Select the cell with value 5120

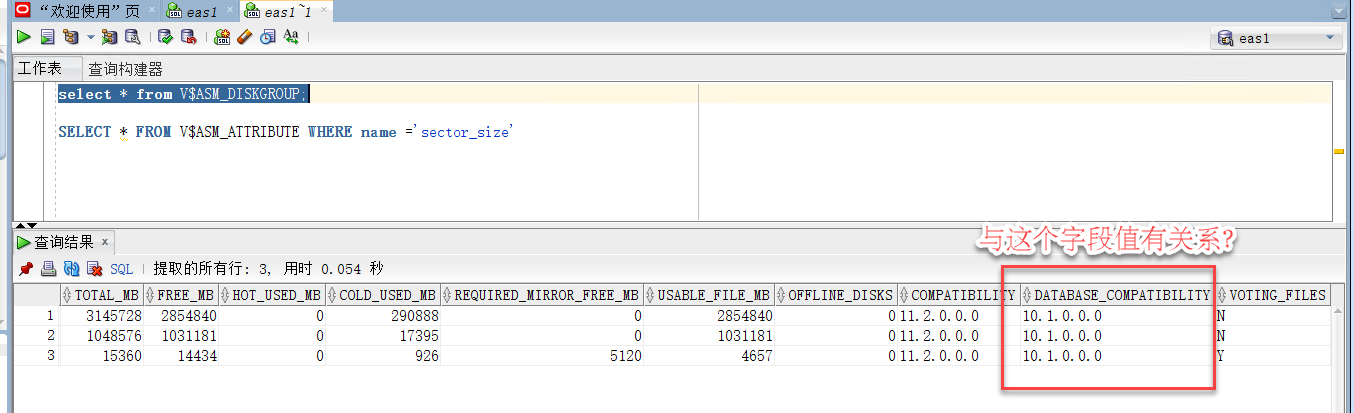coord(541,355)
